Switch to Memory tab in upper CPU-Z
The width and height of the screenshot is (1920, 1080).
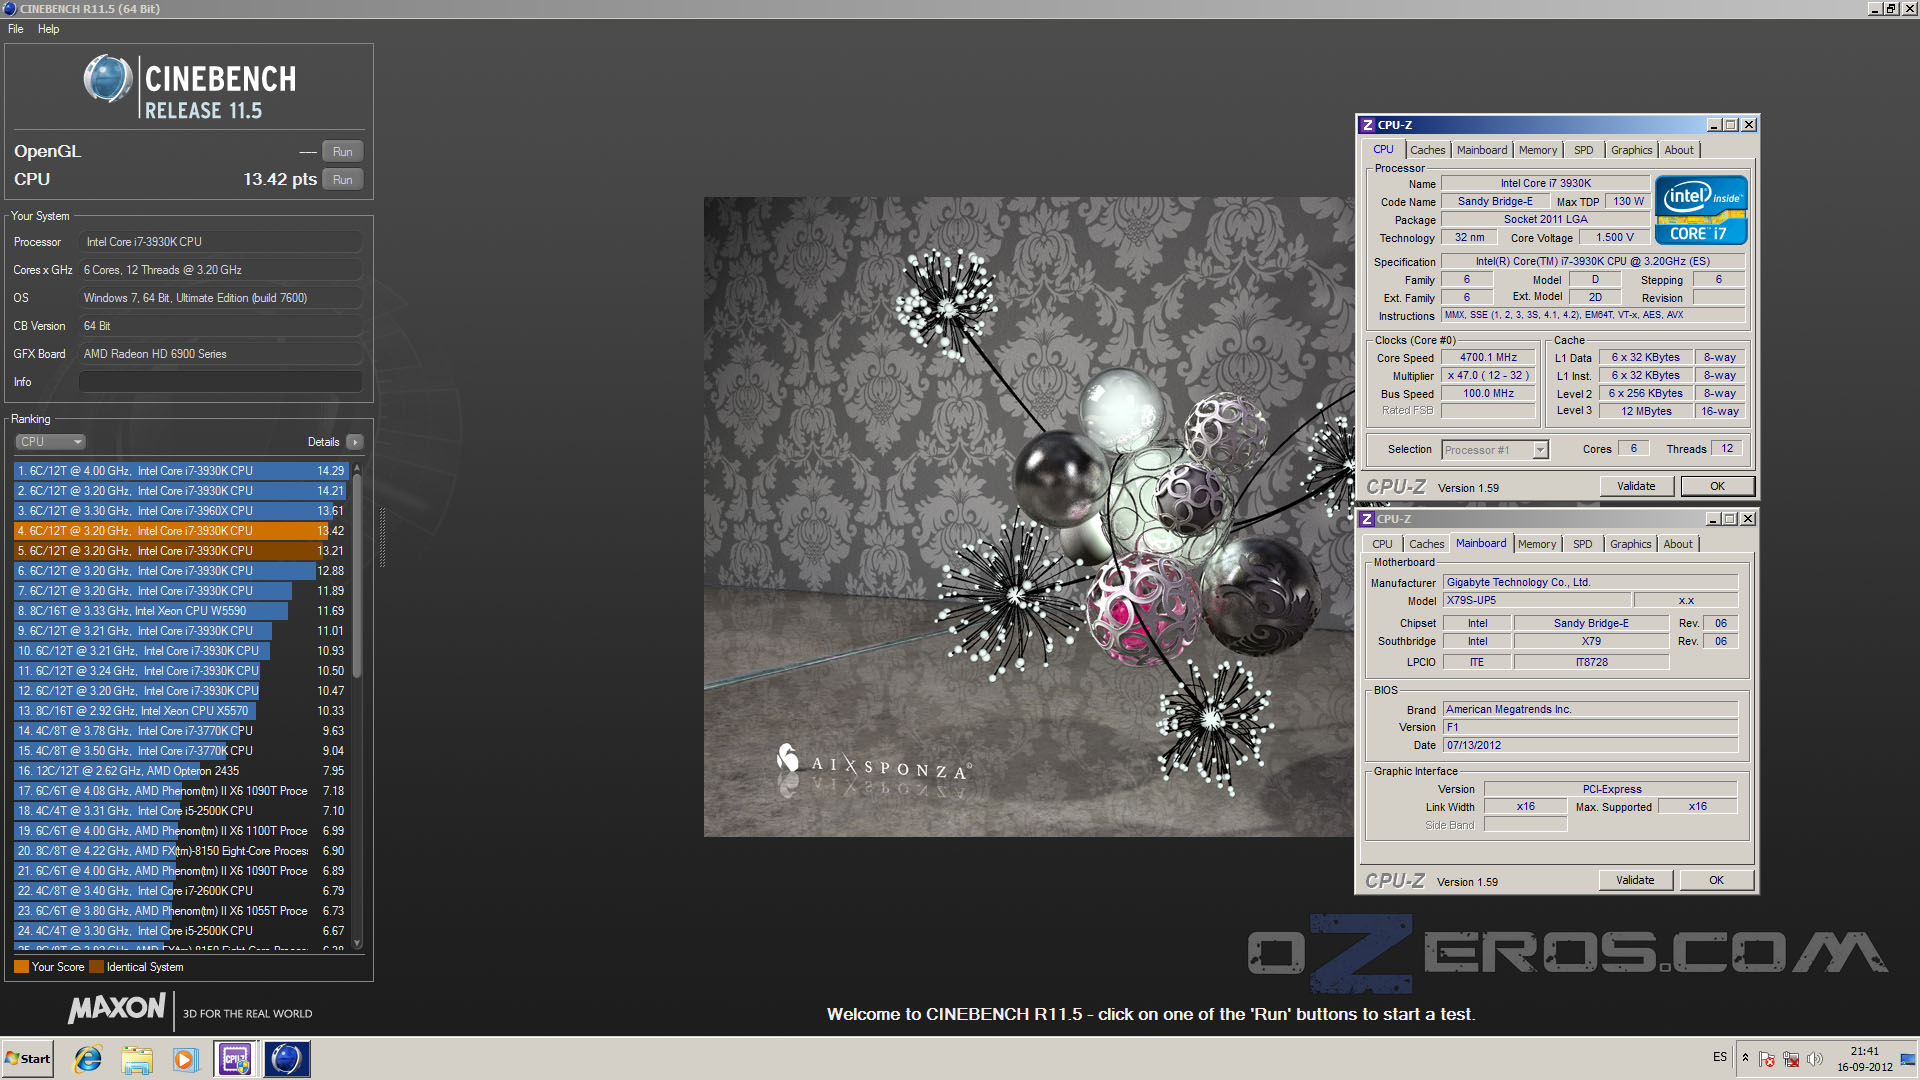coord(1538,150)
